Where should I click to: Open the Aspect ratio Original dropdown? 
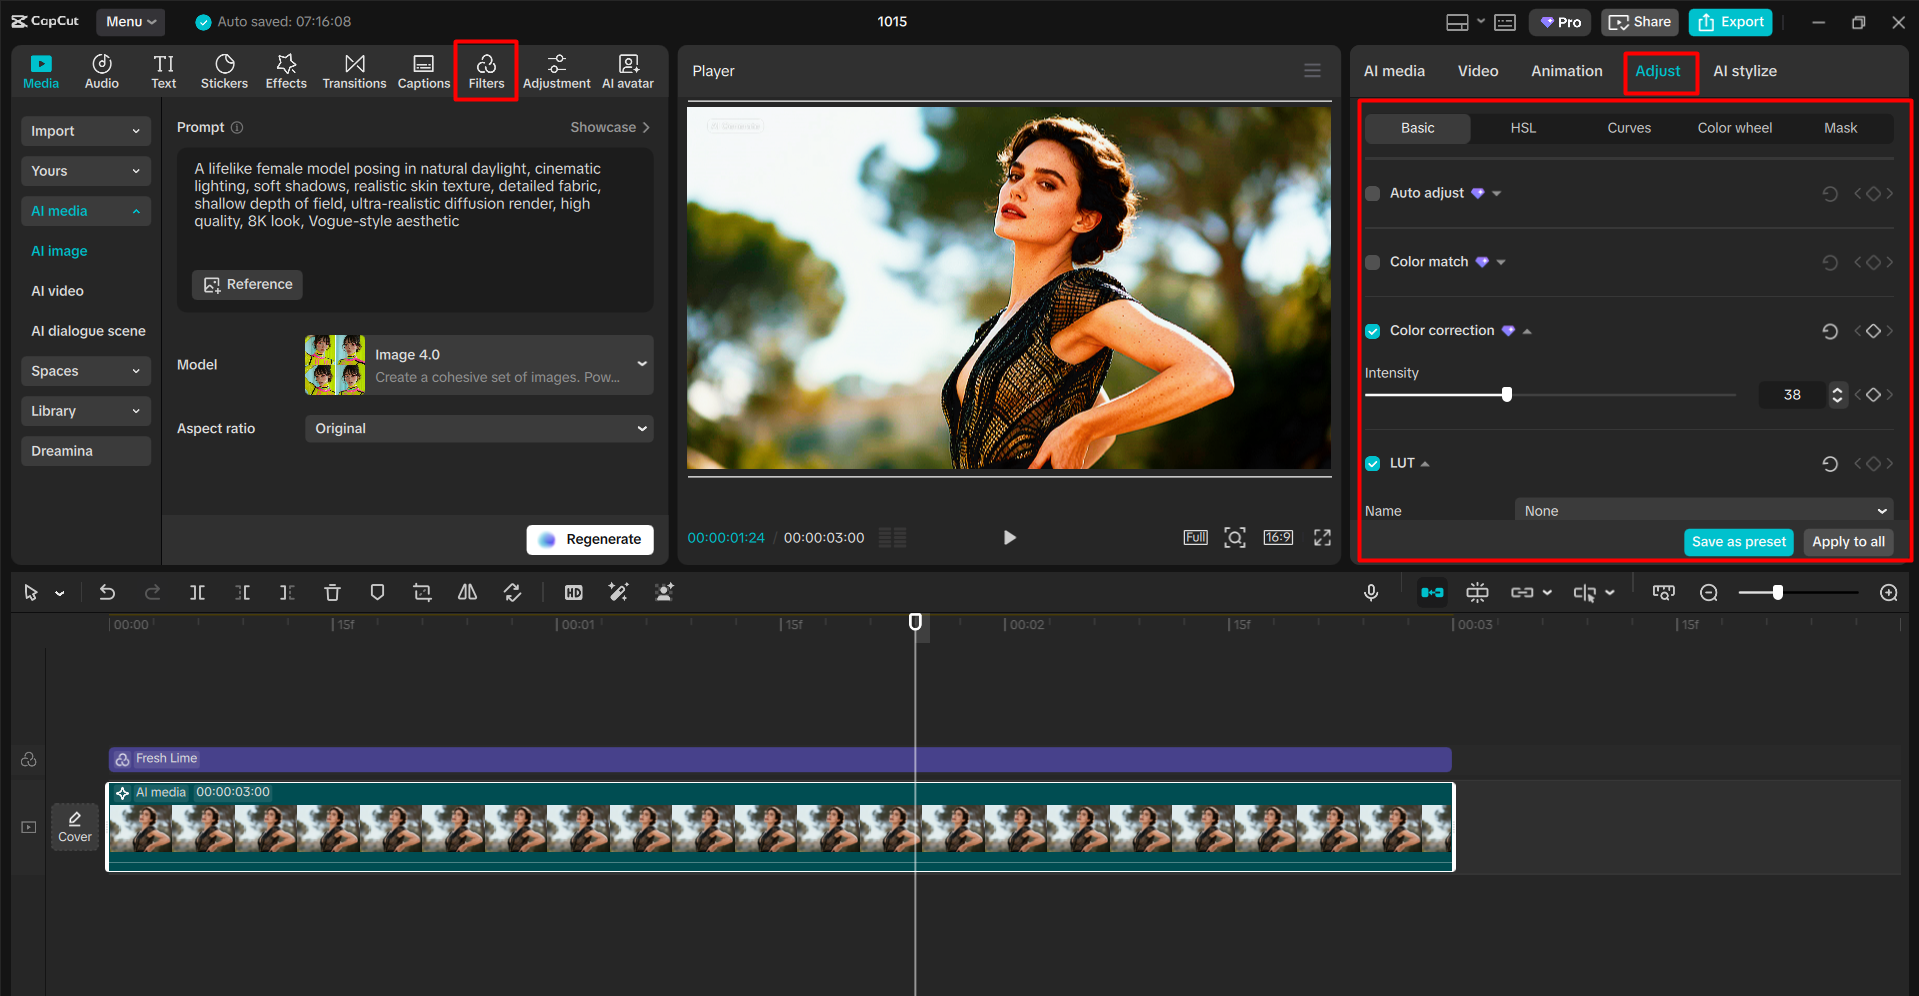point(478,429)
